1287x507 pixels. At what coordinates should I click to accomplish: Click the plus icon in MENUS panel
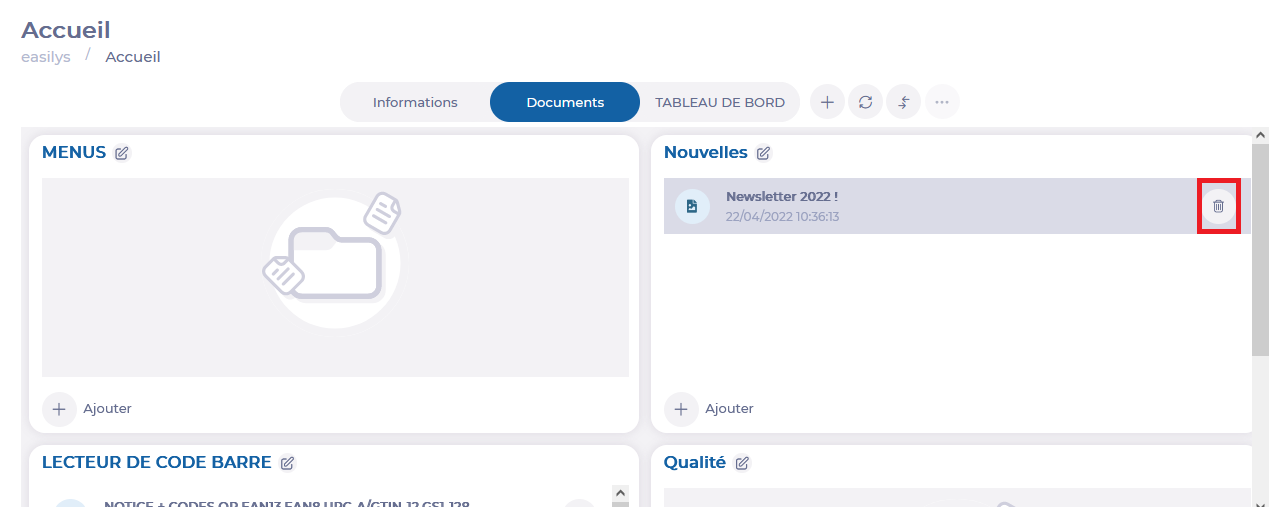click(x=59, y=409)
